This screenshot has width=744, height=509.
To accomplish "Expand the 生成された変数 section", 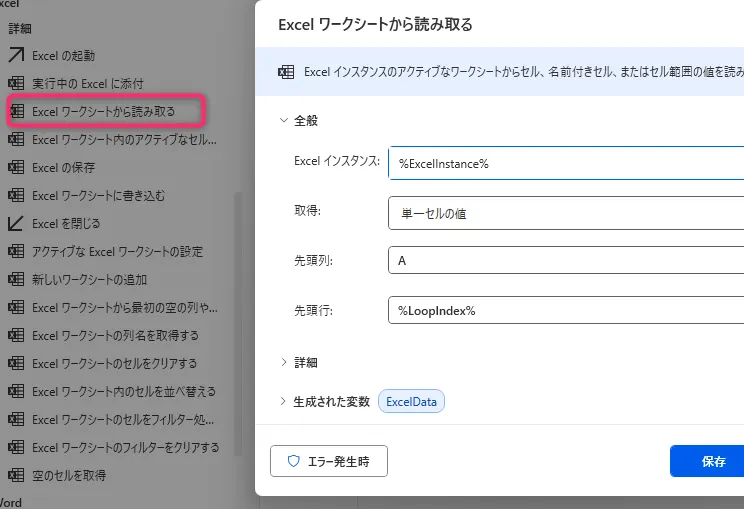I will tap(284, 402).
